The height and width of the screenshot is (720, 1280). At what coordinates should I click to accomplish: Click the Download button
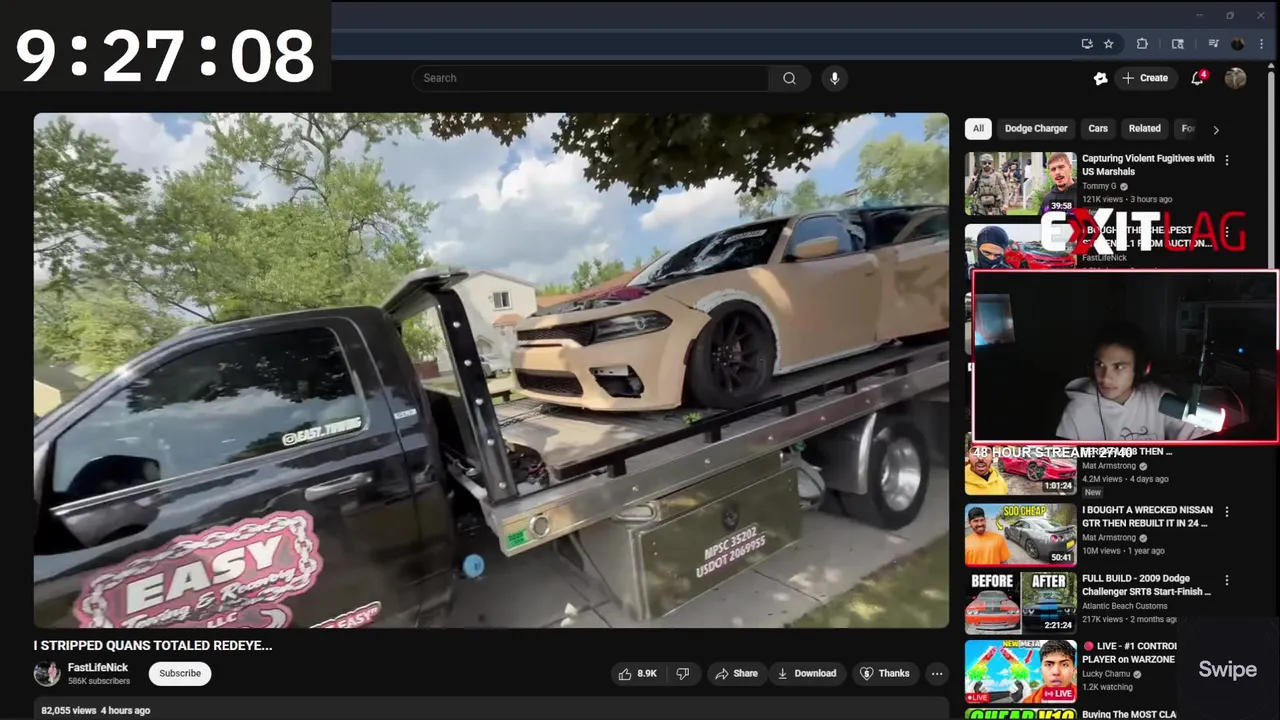807,673
